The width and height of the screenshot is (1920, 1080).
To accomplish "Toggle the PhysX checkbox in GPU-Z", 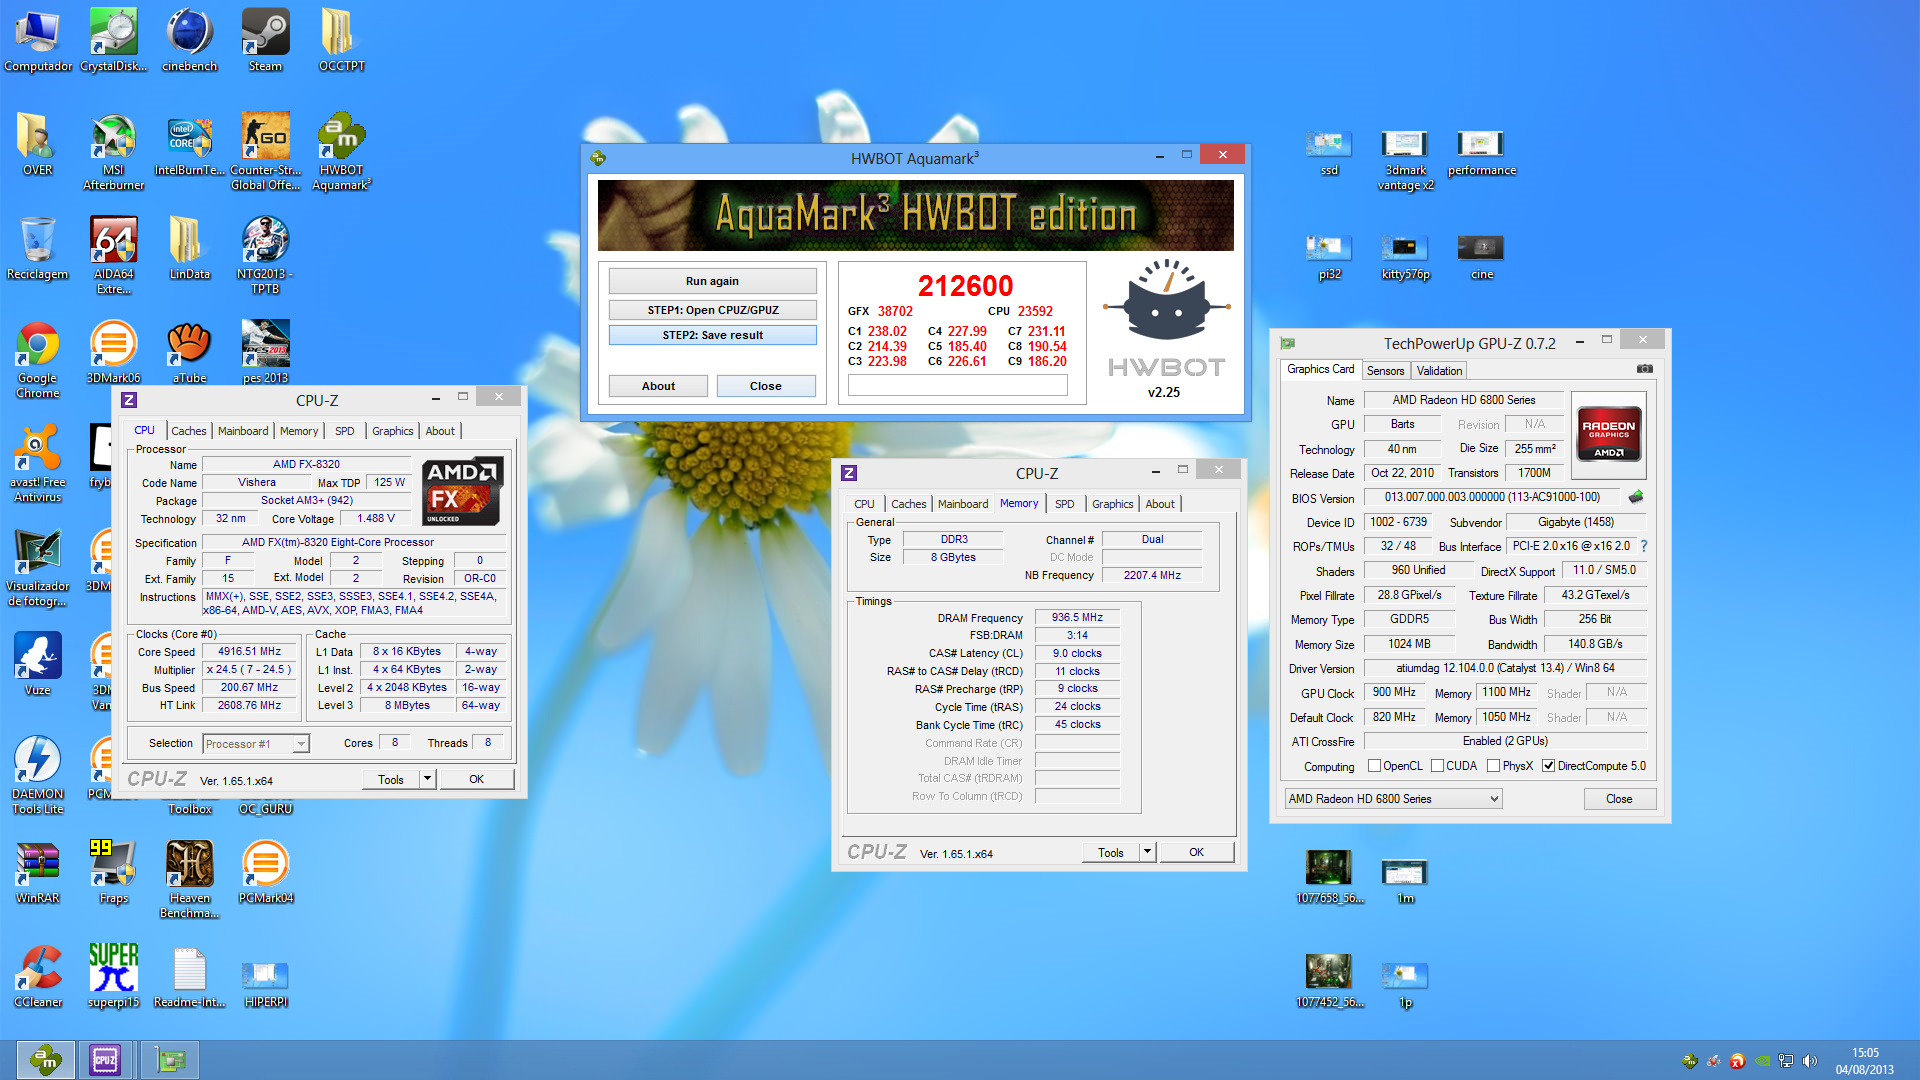I will click(1493, 766).
